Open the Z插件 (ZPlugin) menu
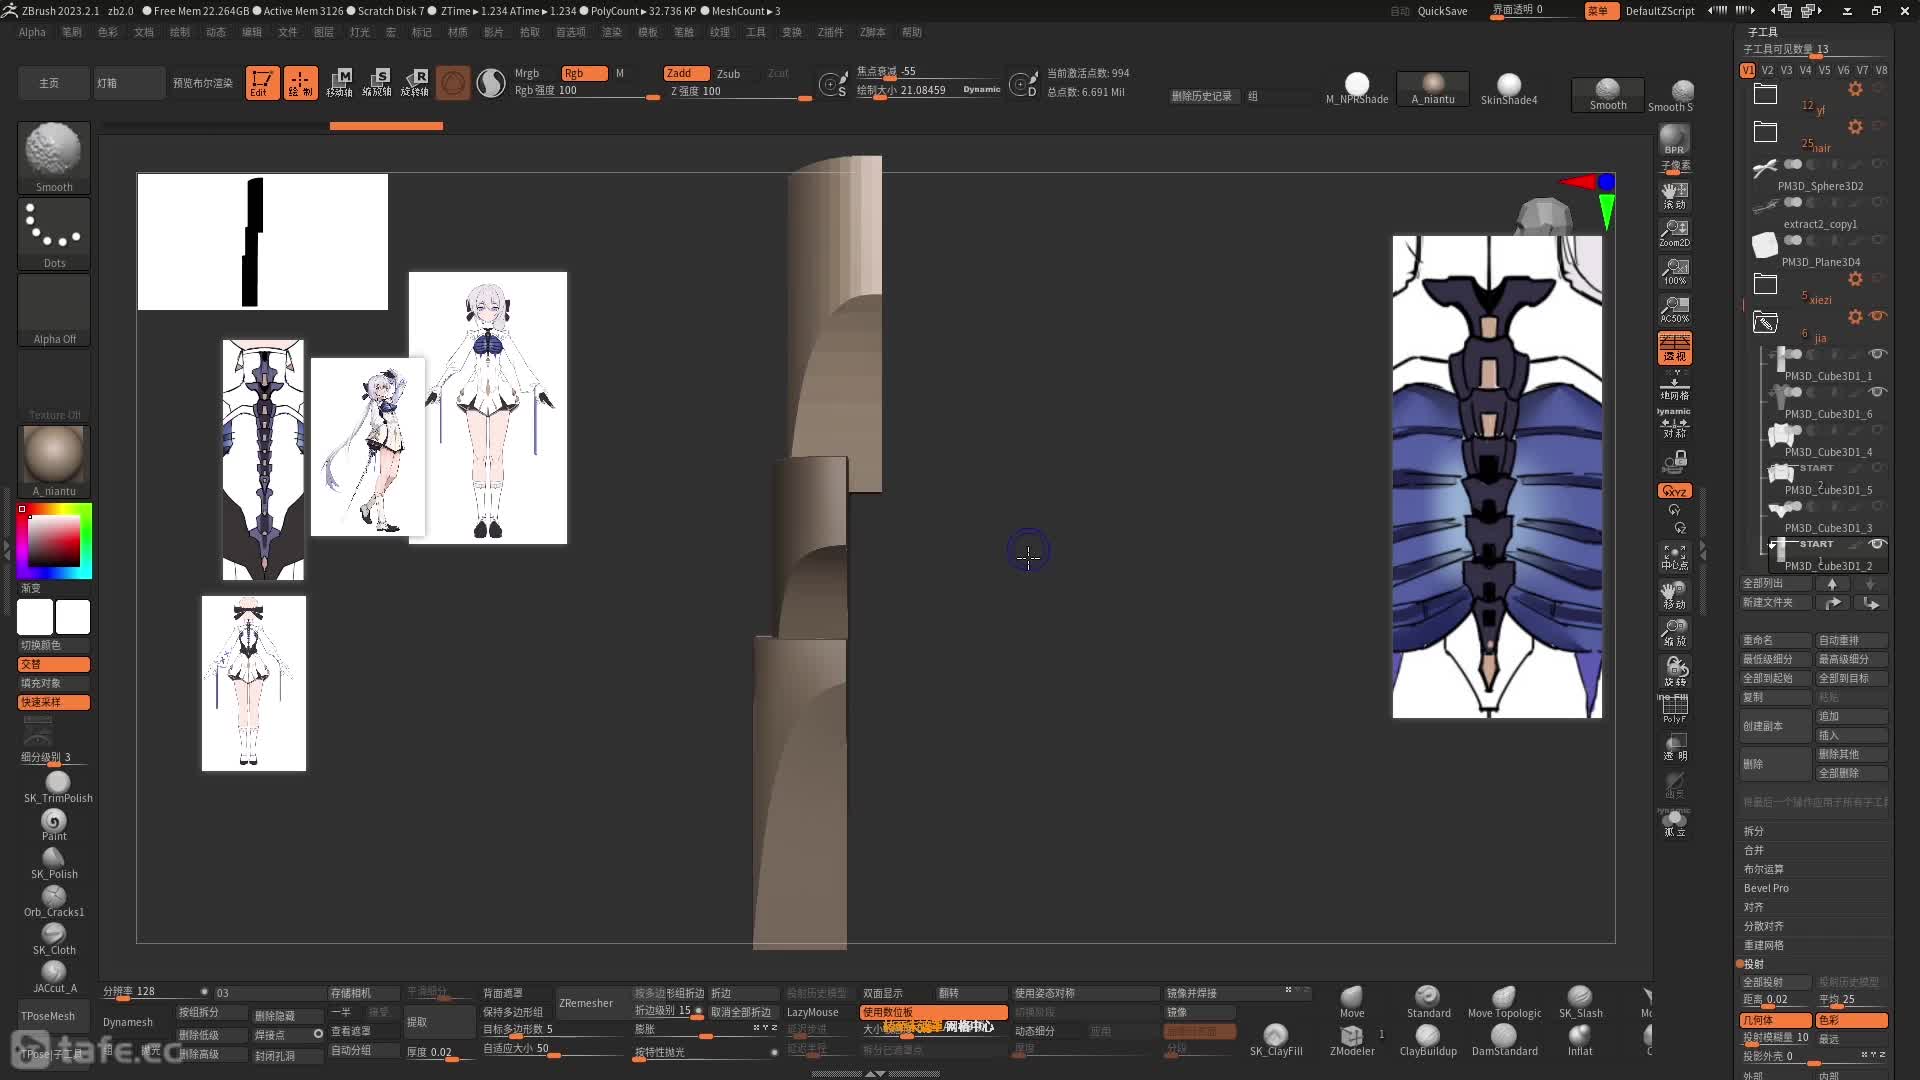Image resolution: width=1920 pixels, height=1080 pixels. [x=830, y=32]
